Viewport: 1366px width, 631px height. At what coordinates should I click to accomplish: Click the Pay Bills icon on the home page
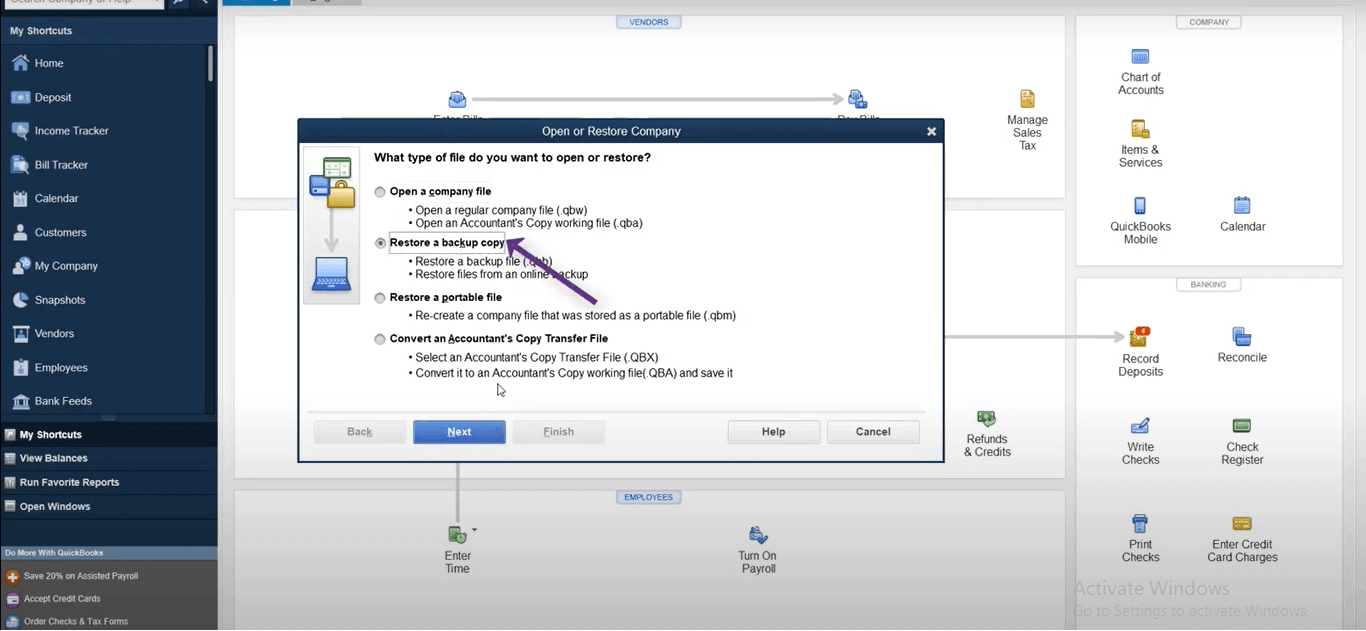click(x=857, y=100)
